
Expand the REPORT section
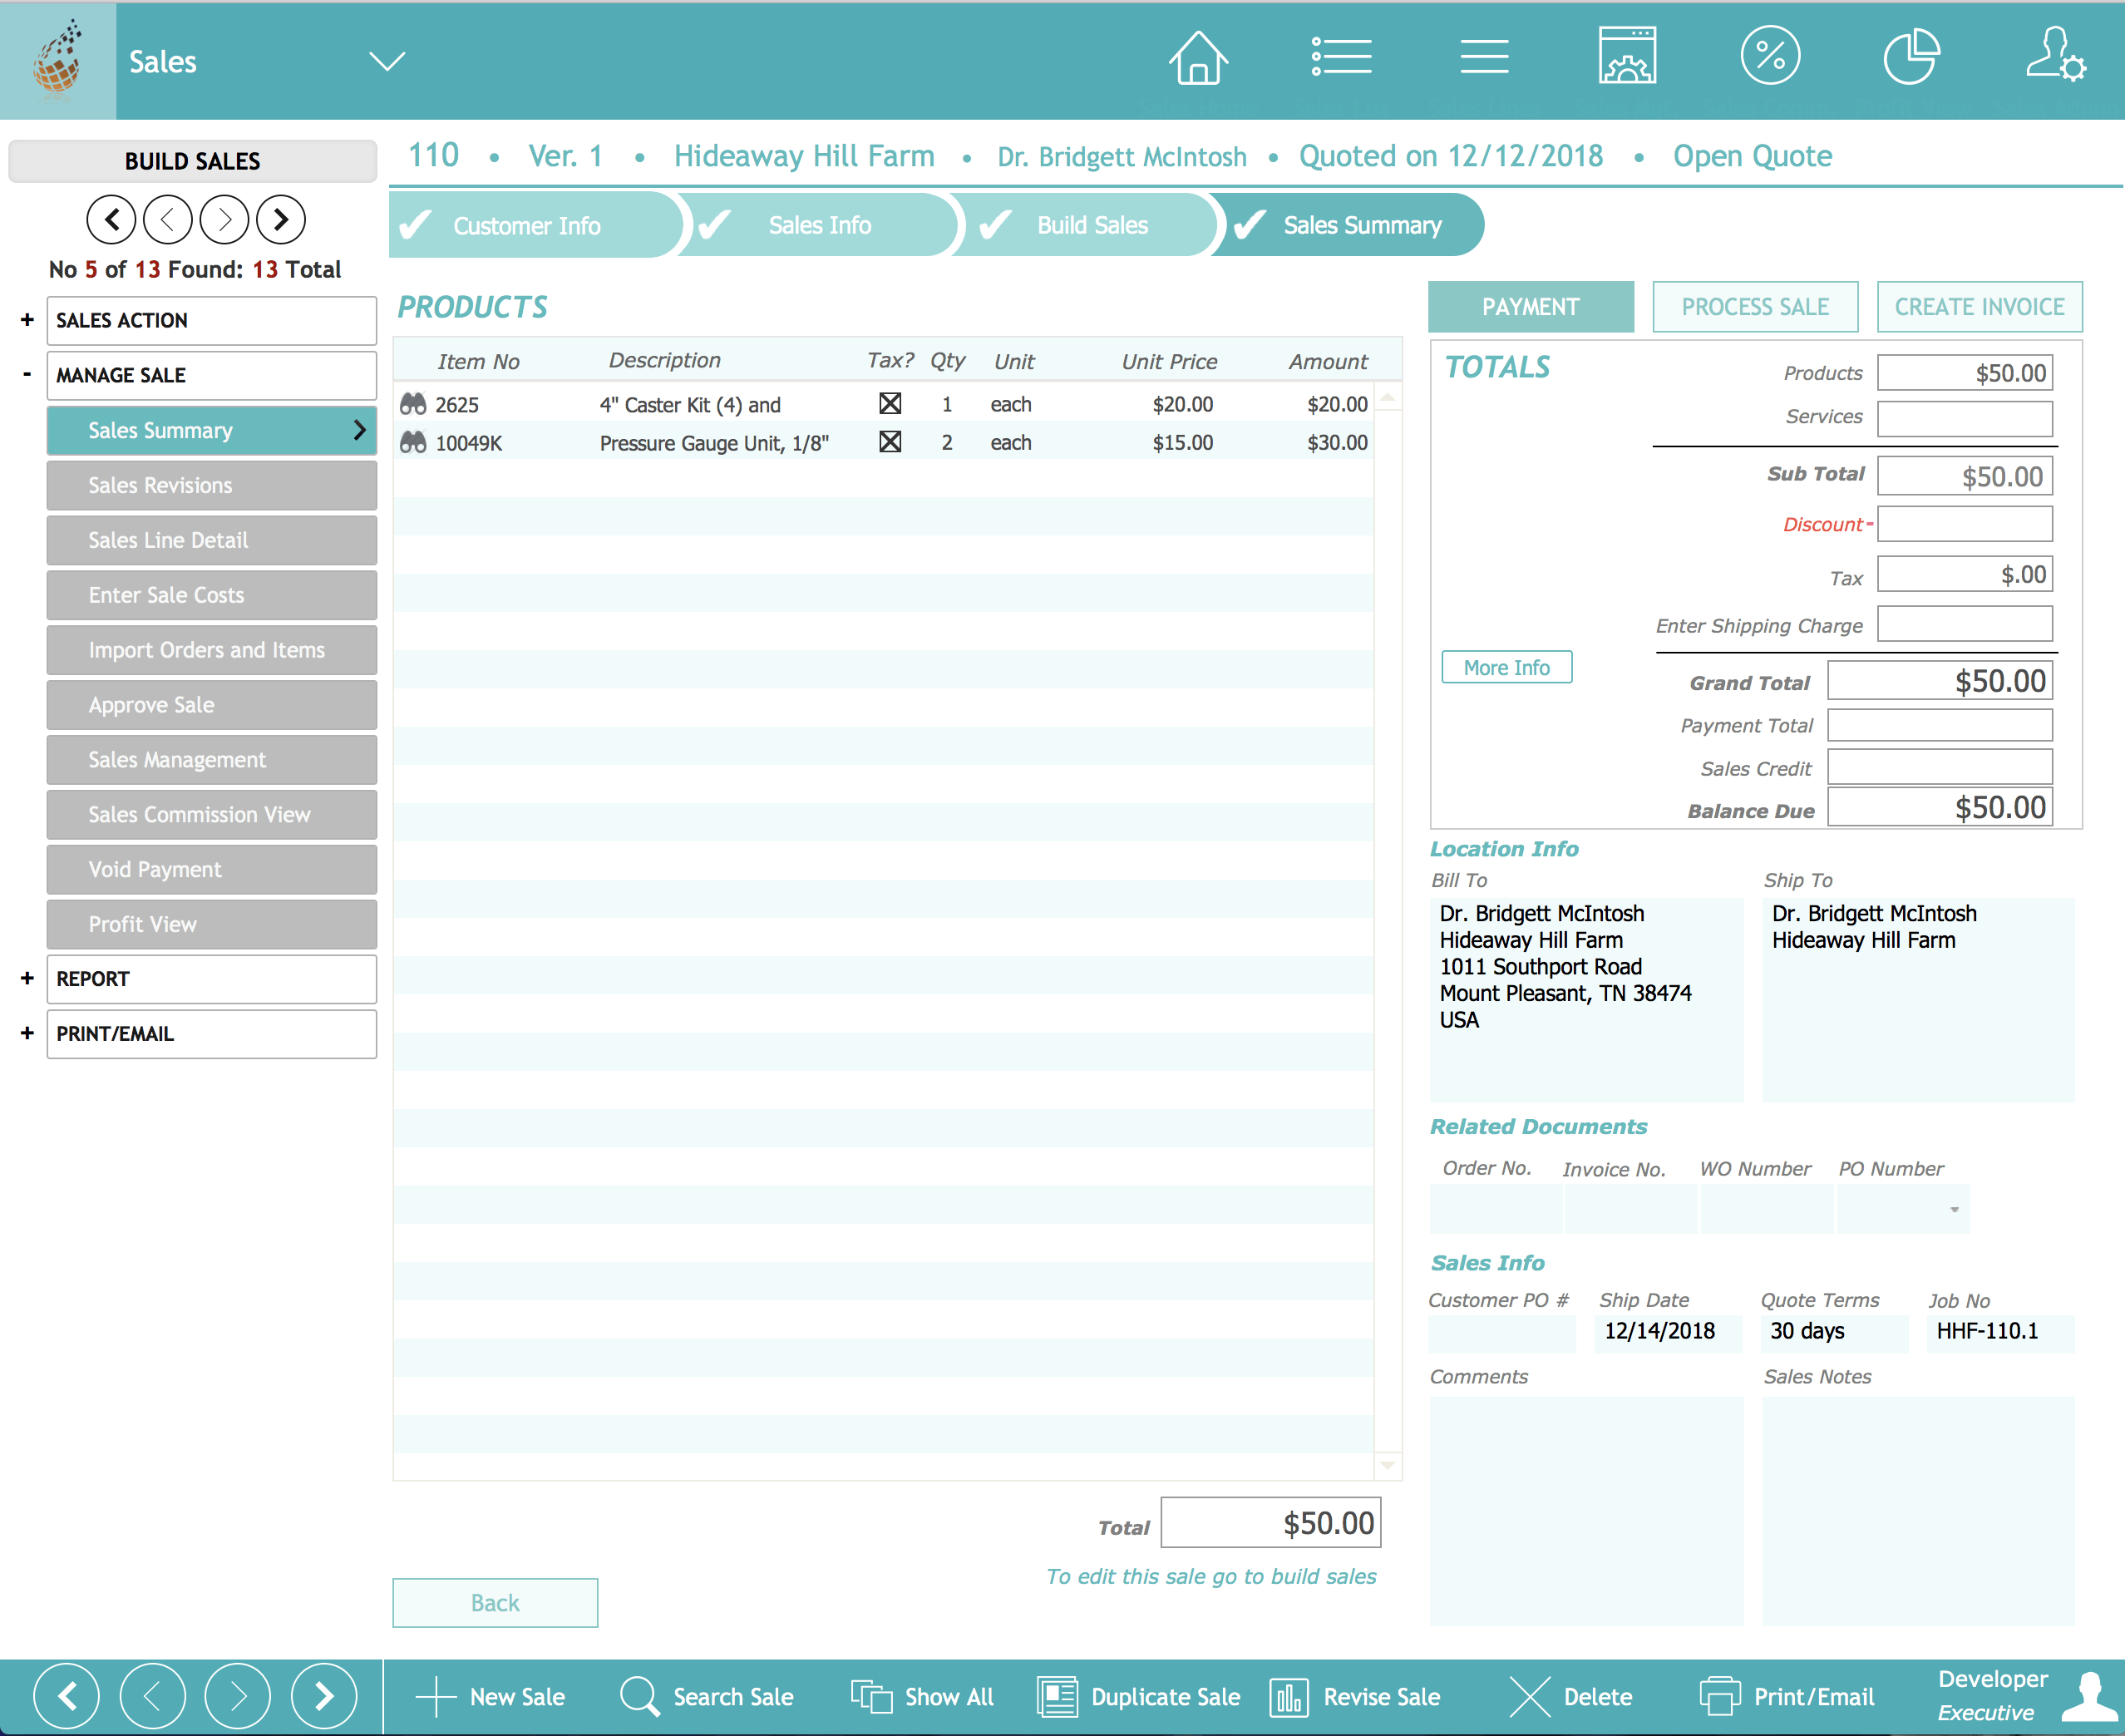(x=27, y=979)
